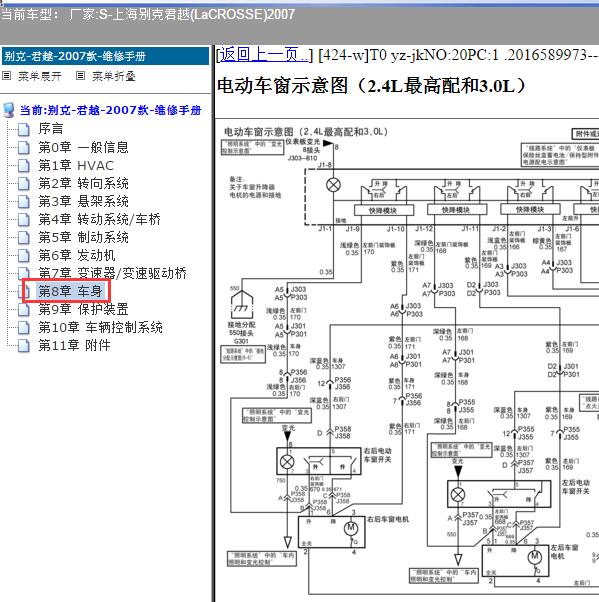Click the 菜单折叠 collapse icon
The width and height of the screenshot is (599, 602).
coord(80,76)
